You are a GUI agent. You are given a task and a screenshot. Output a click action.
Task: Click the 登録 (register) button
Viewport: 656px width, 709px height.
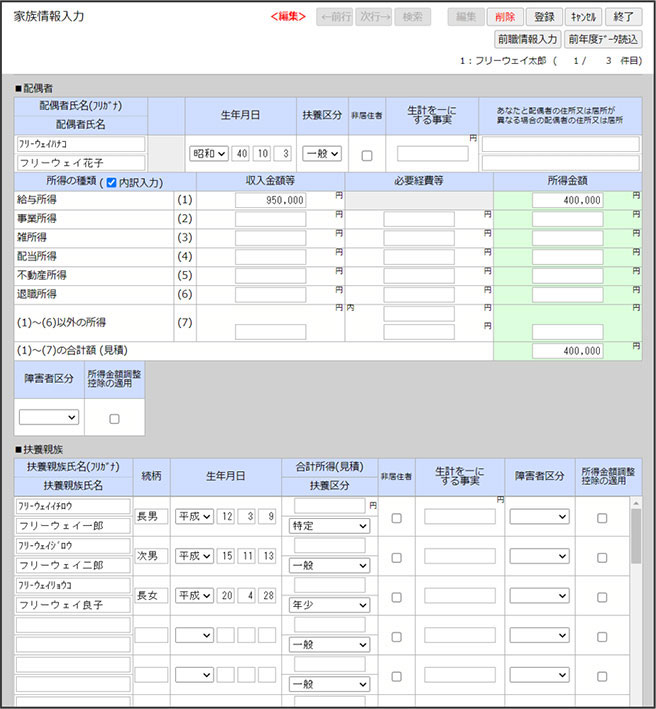[x=544, y=17]
